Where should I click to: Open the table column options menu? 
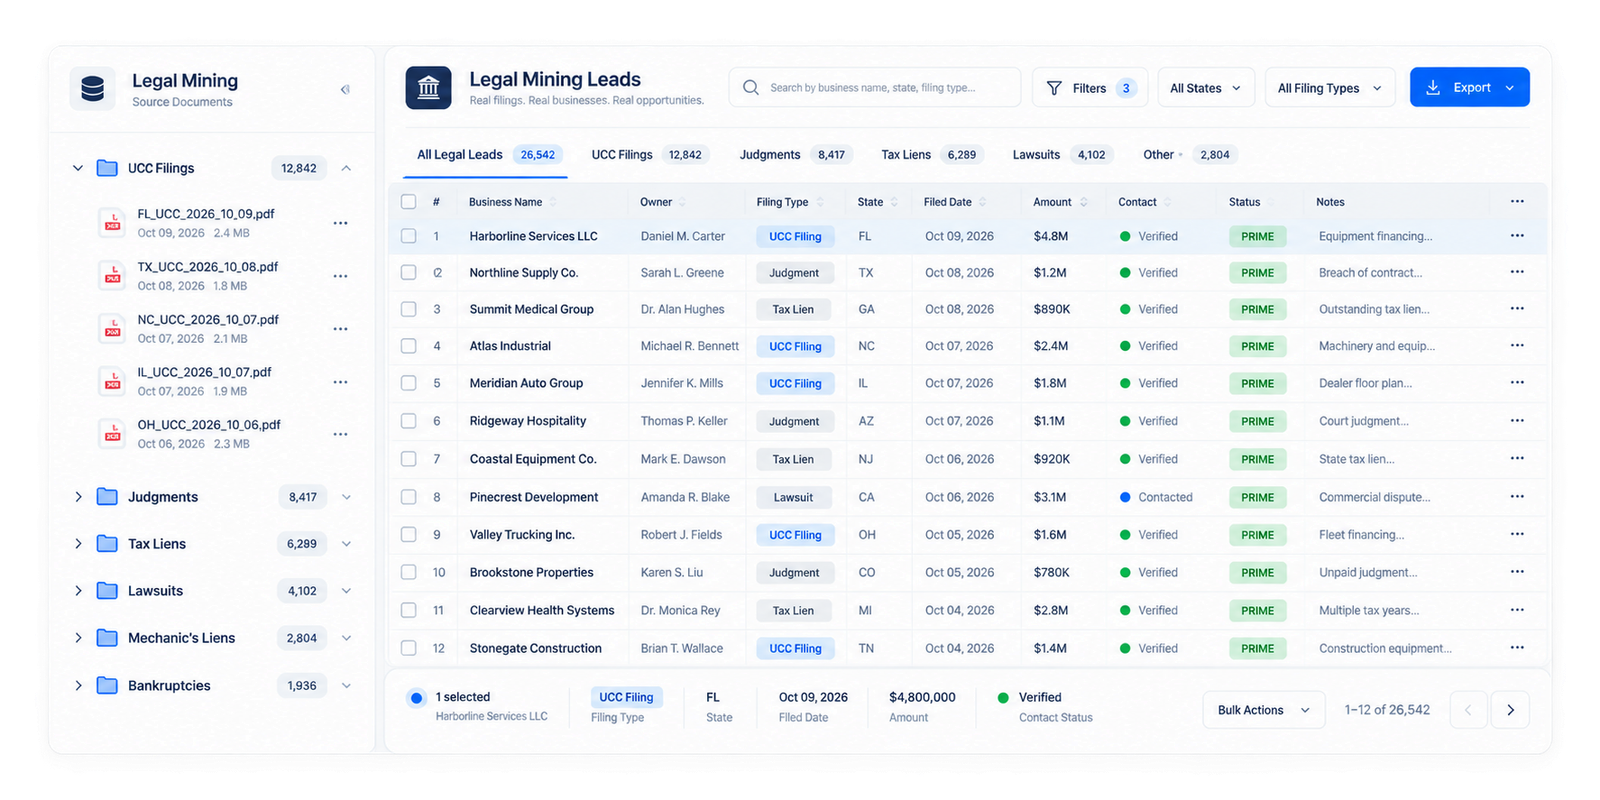click(x=1517, y=202)
